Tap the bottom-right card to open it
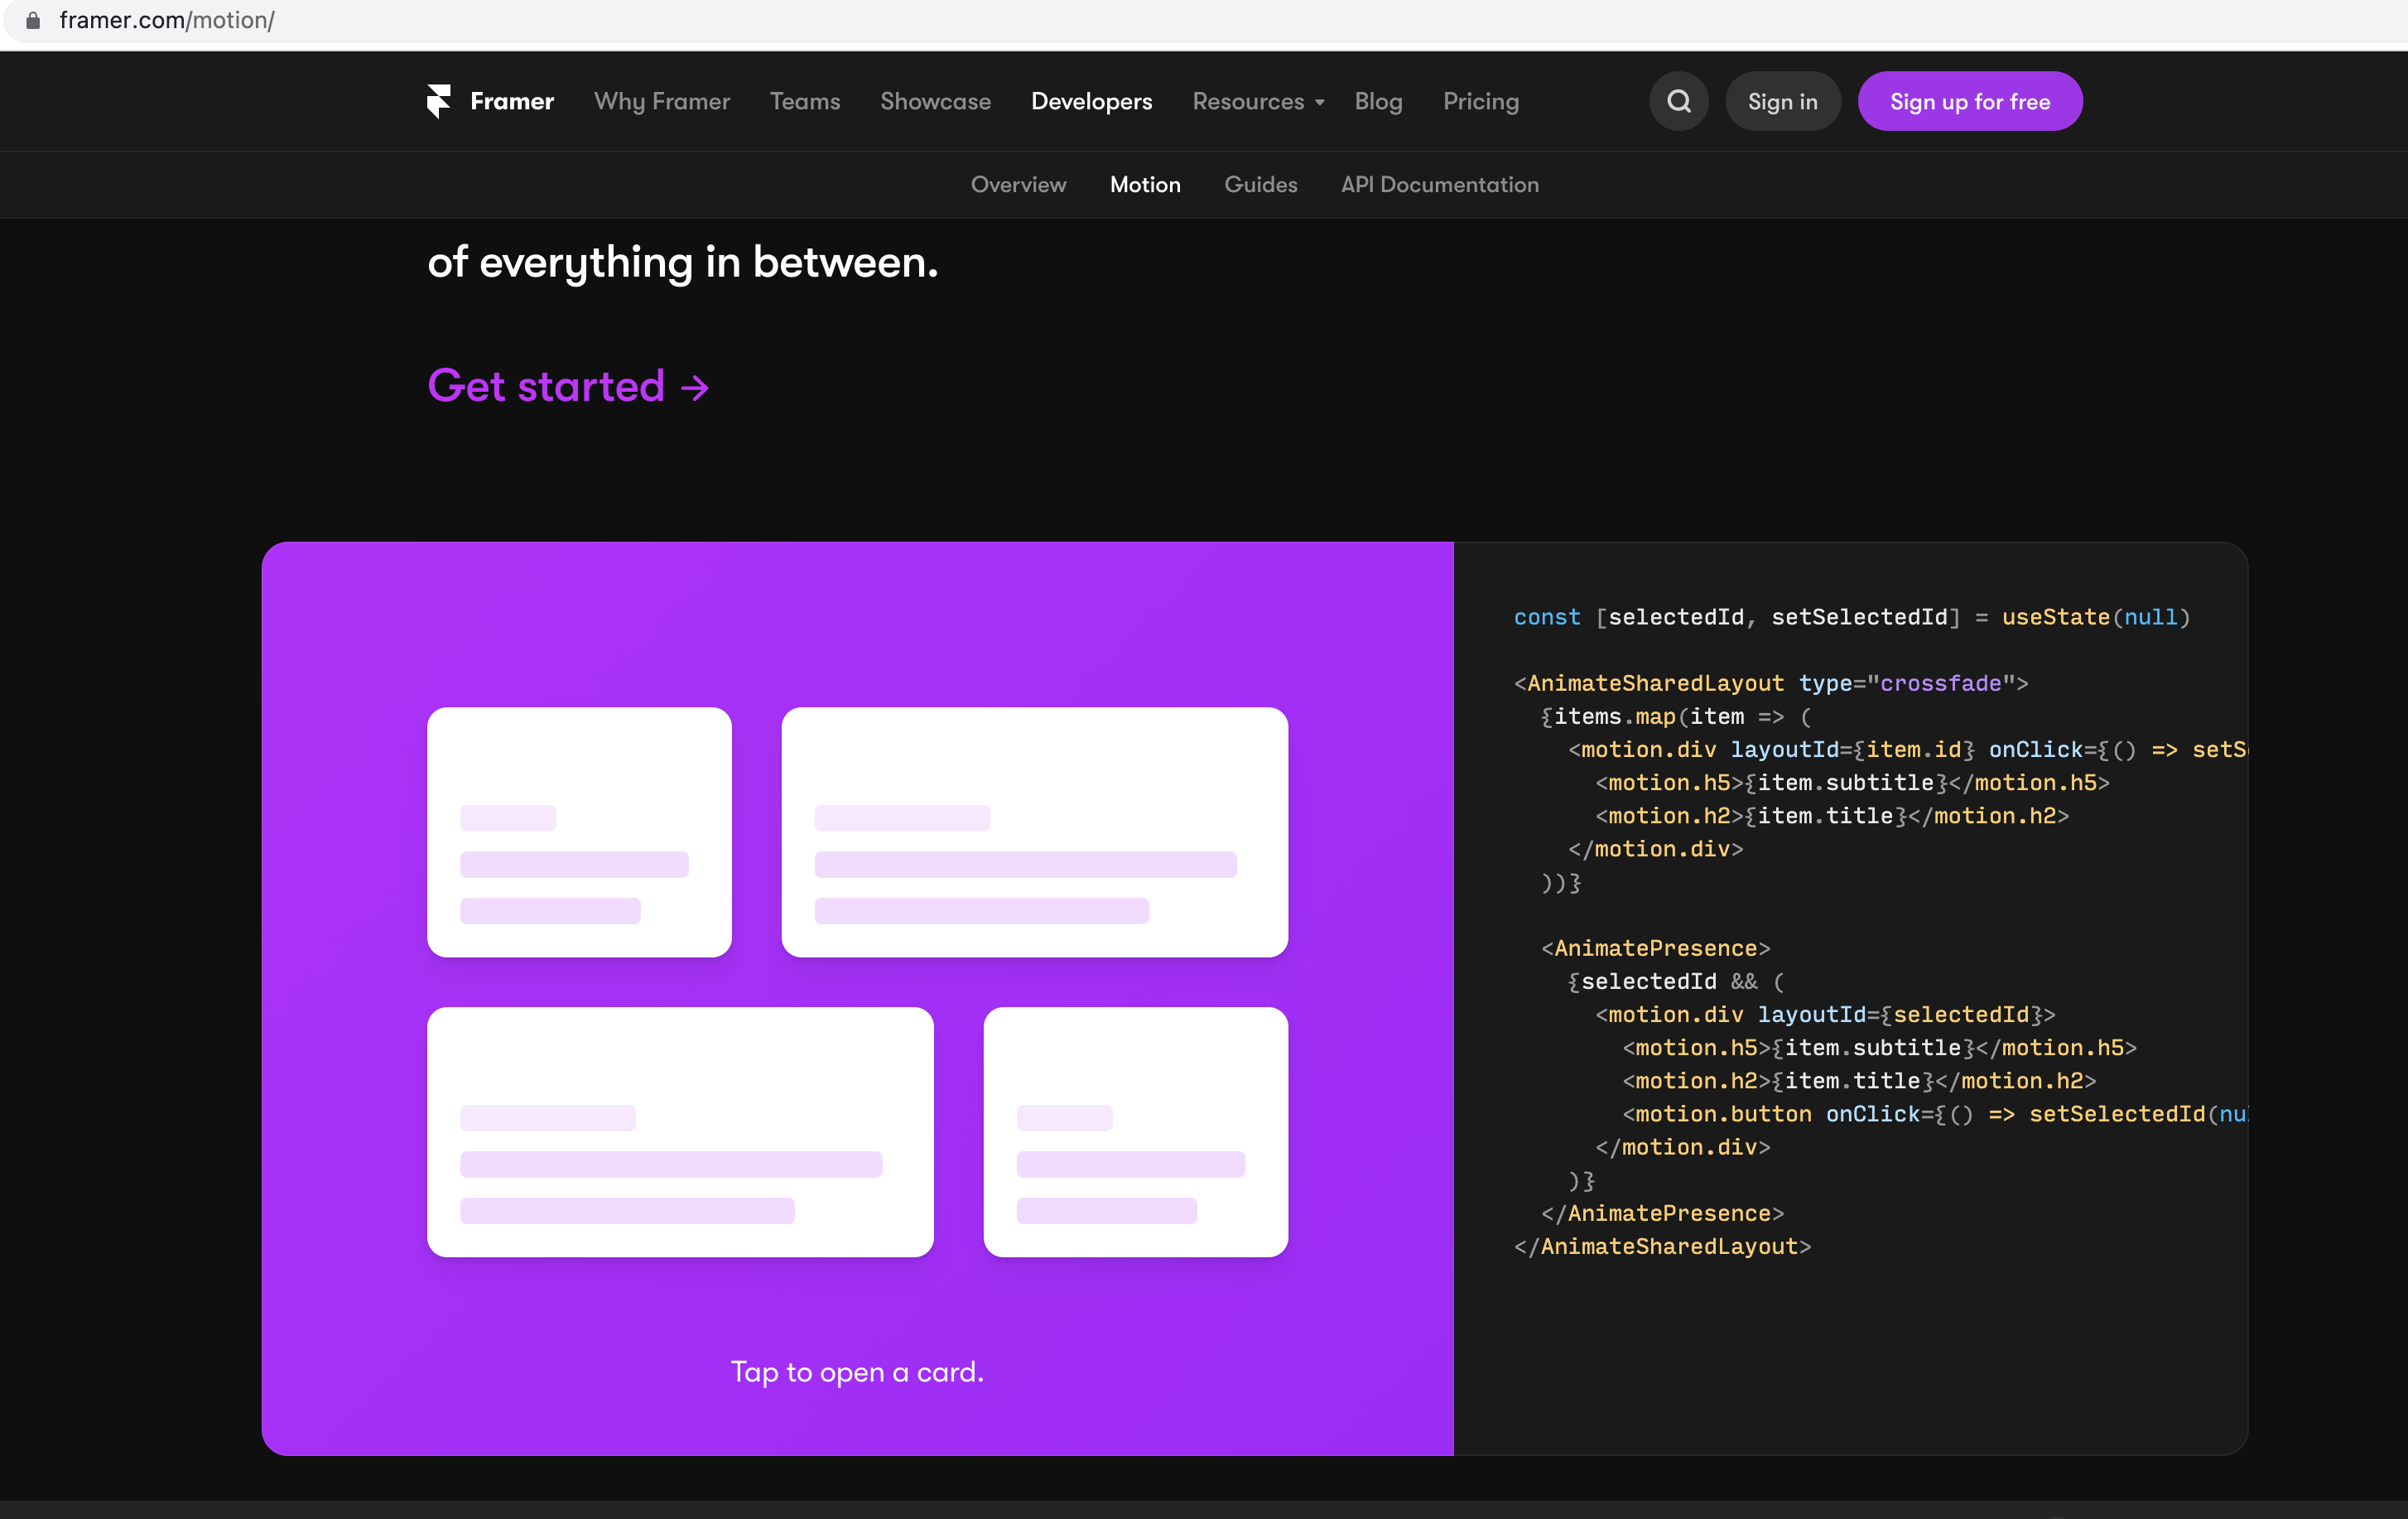2408x1519 pixels. point(1136,1133)
